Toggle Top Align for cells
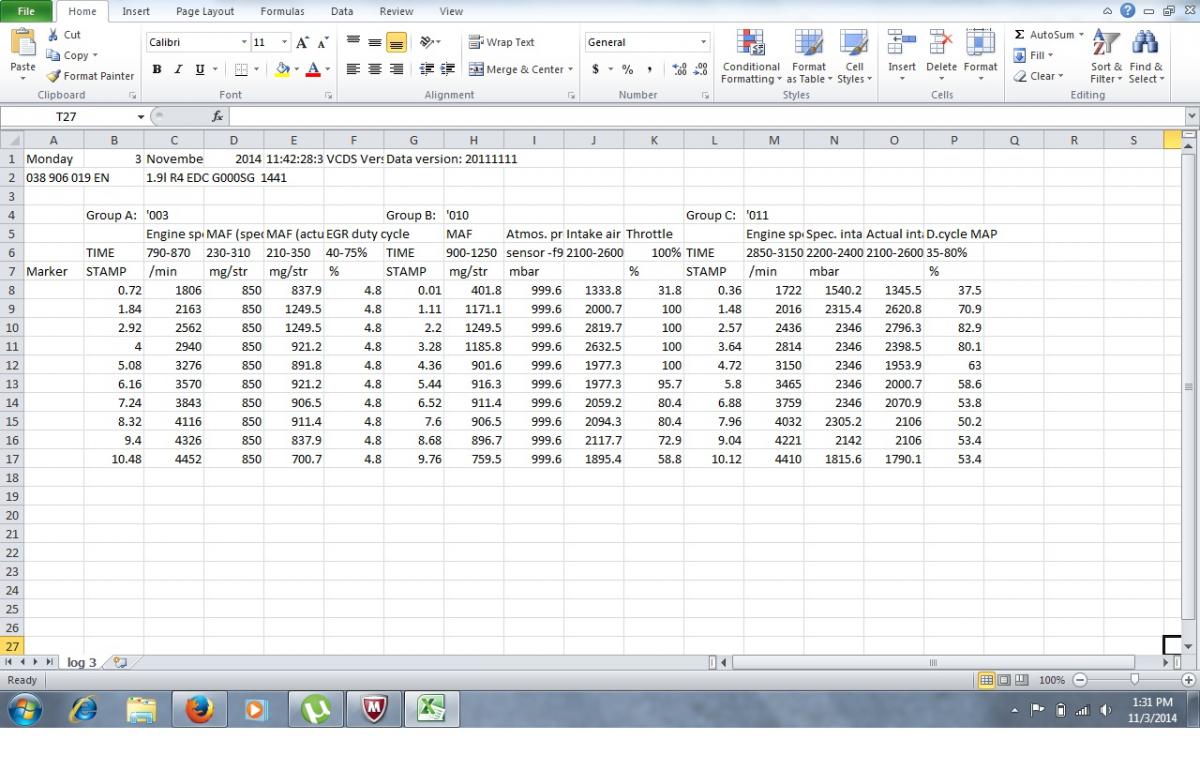The height and width of the screenshot is (770, 1200). pyautogui.click(x=353, y=43)
